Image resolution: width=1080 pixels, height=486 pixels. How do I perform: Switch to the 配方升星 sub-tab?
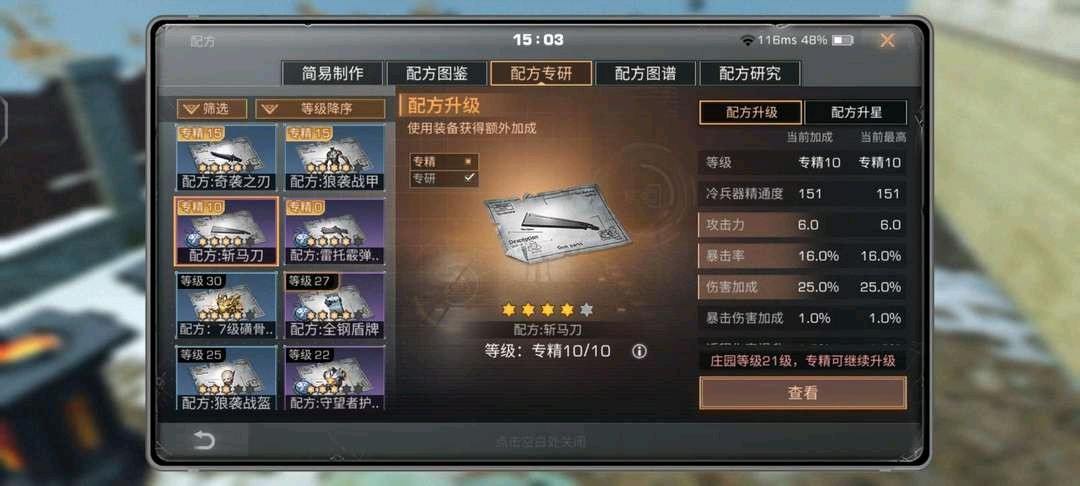coord(856,112)
